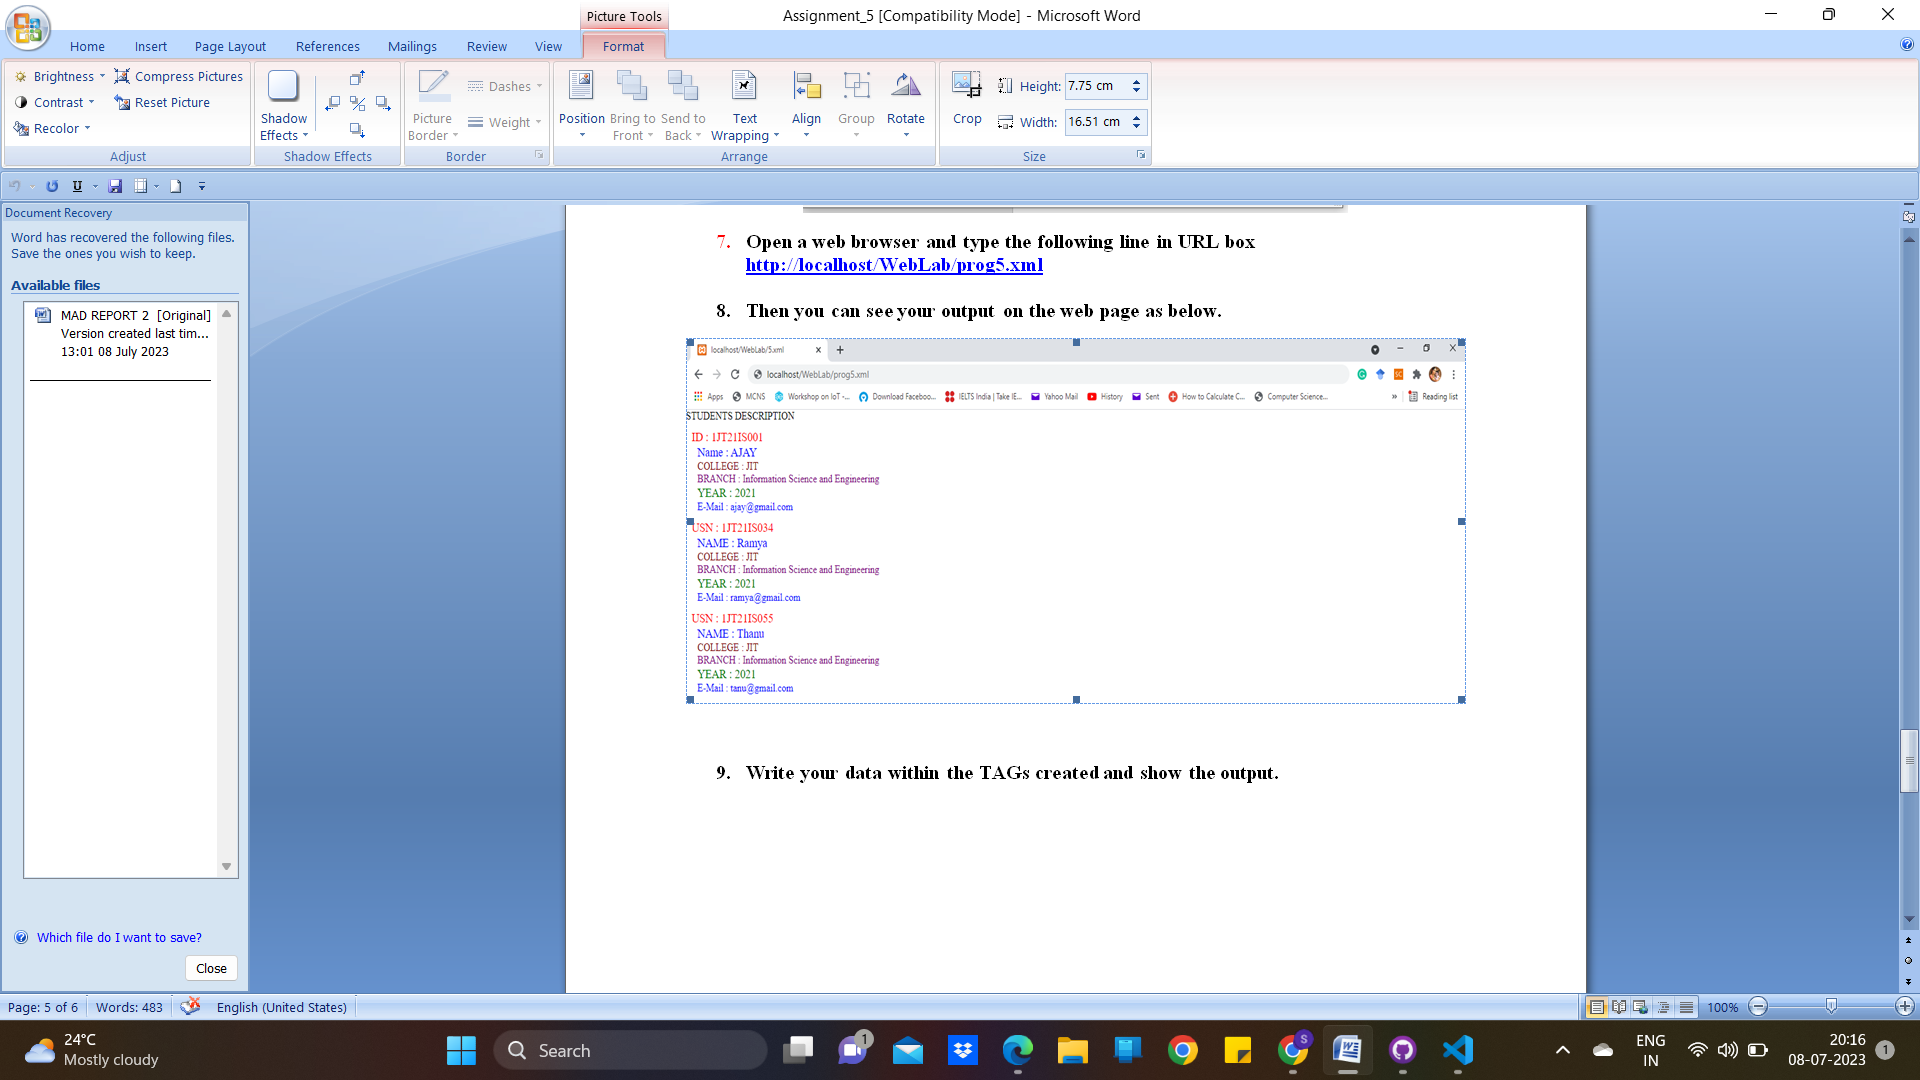This screenshot has width=1920, height=1080.
Task: Select the Align tool
Action: click(x=807, y=105)
